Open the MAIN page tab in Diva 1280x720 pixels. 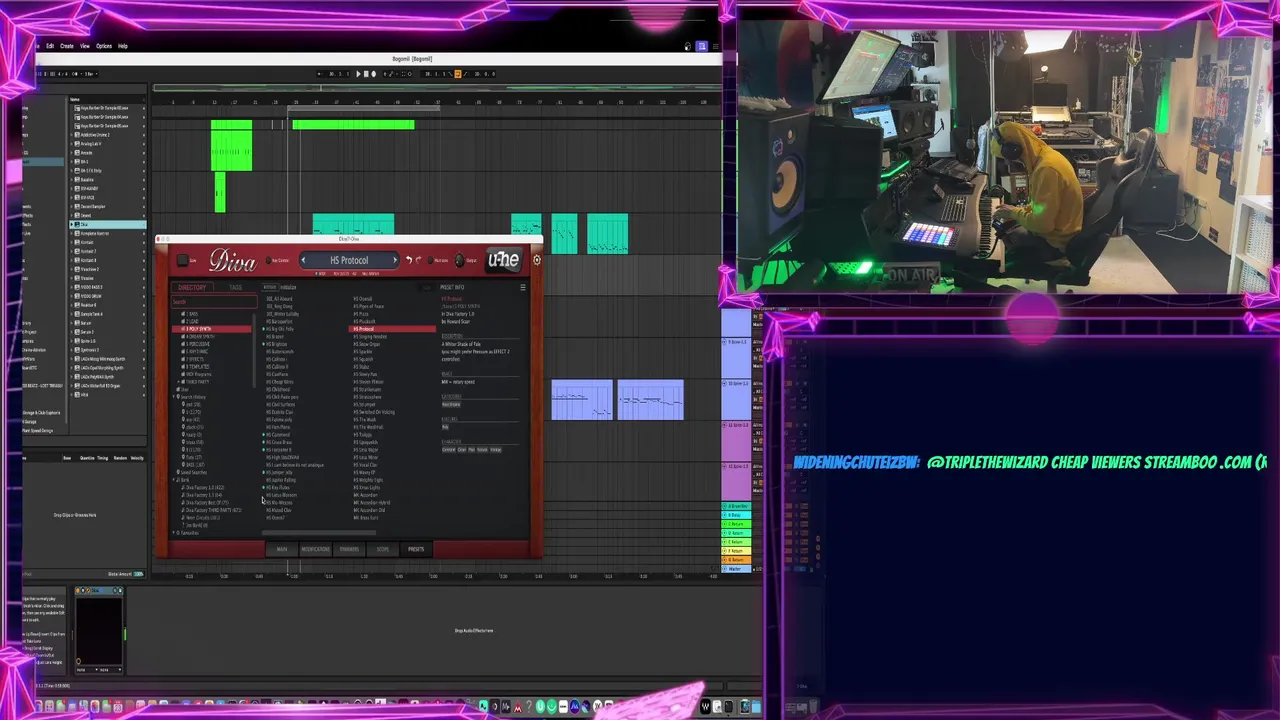pyautogui.click(x=282, y=549)
